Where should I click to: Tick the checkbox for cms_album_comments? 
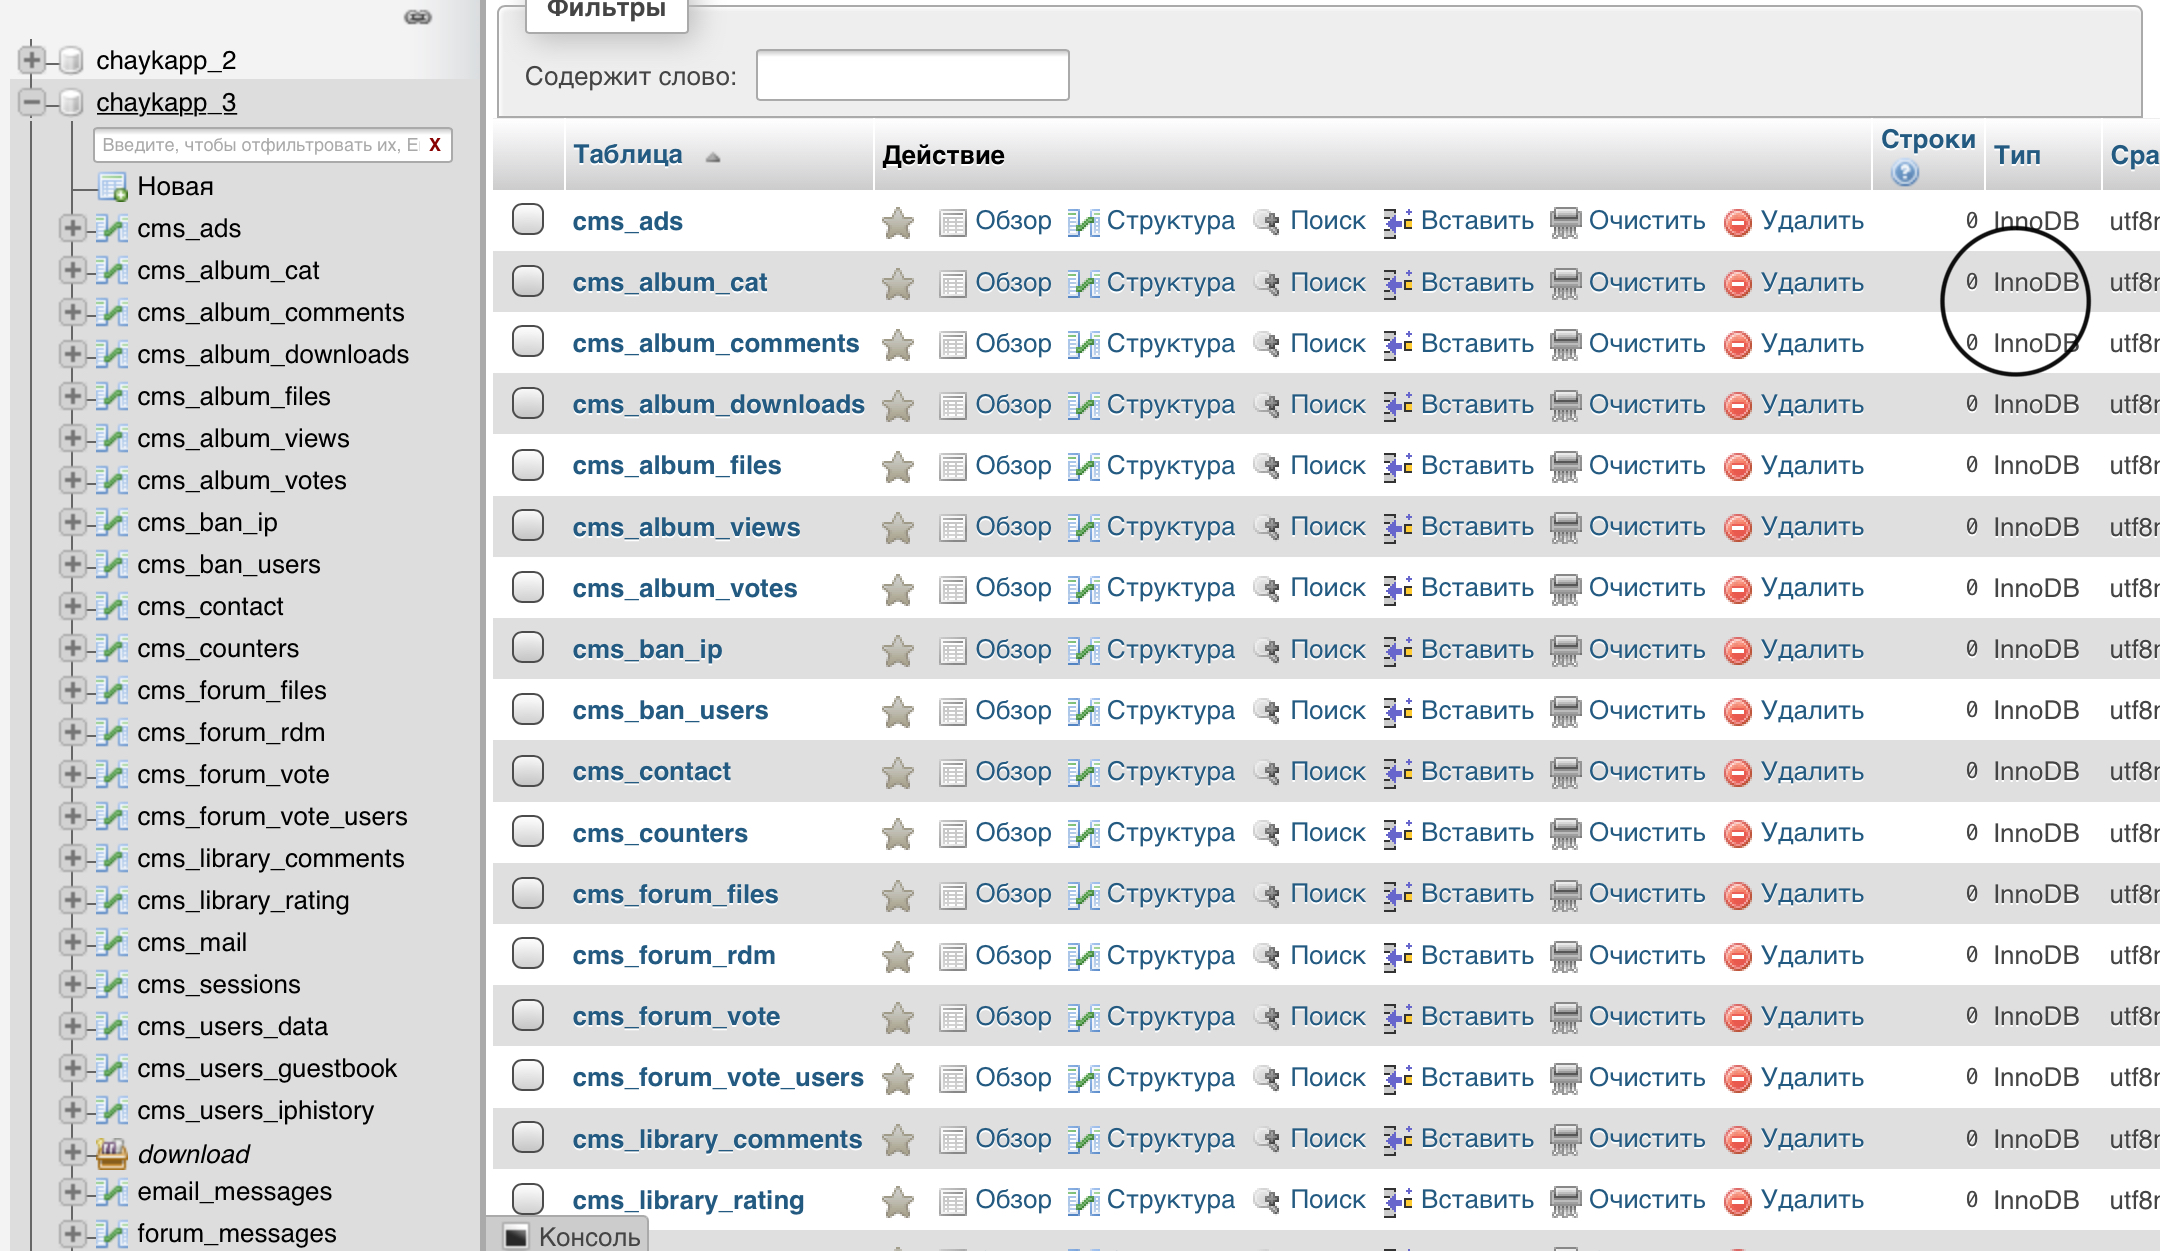click(528, 342)
